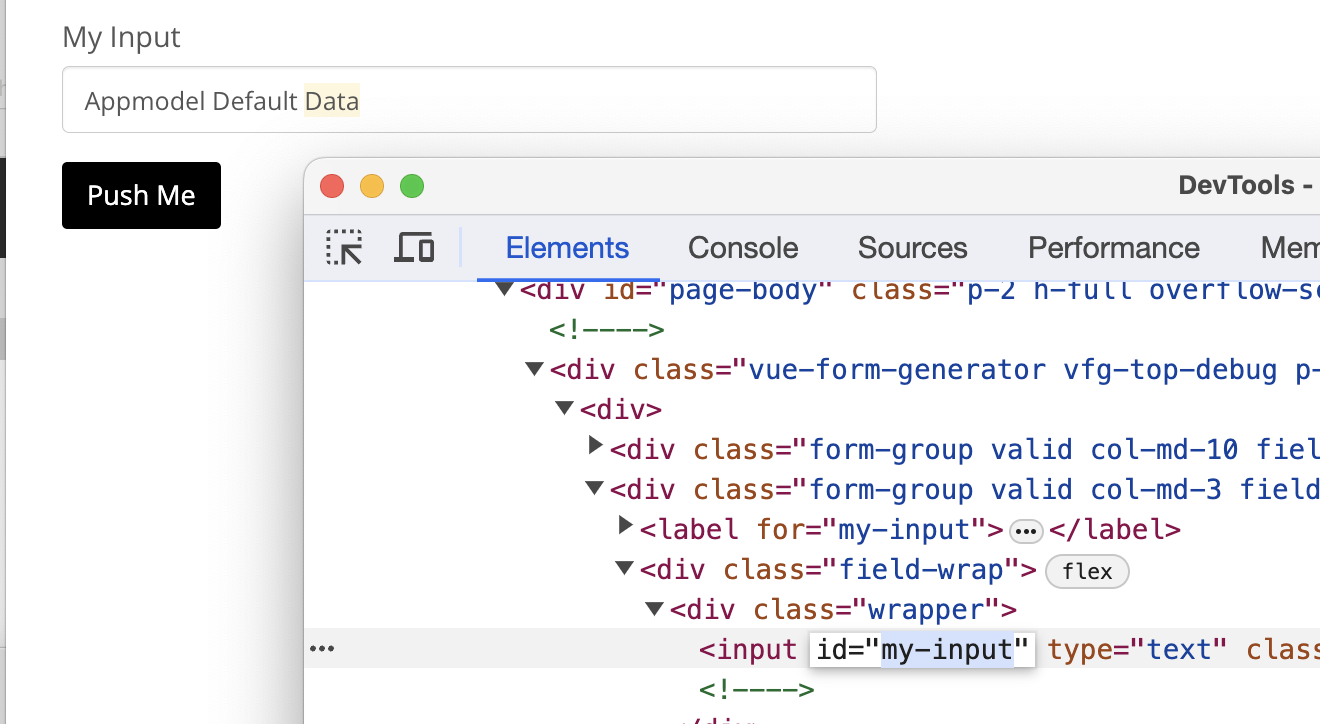Select the comment node below input
The image size is (1320, 724).
[x=757, y=689]
